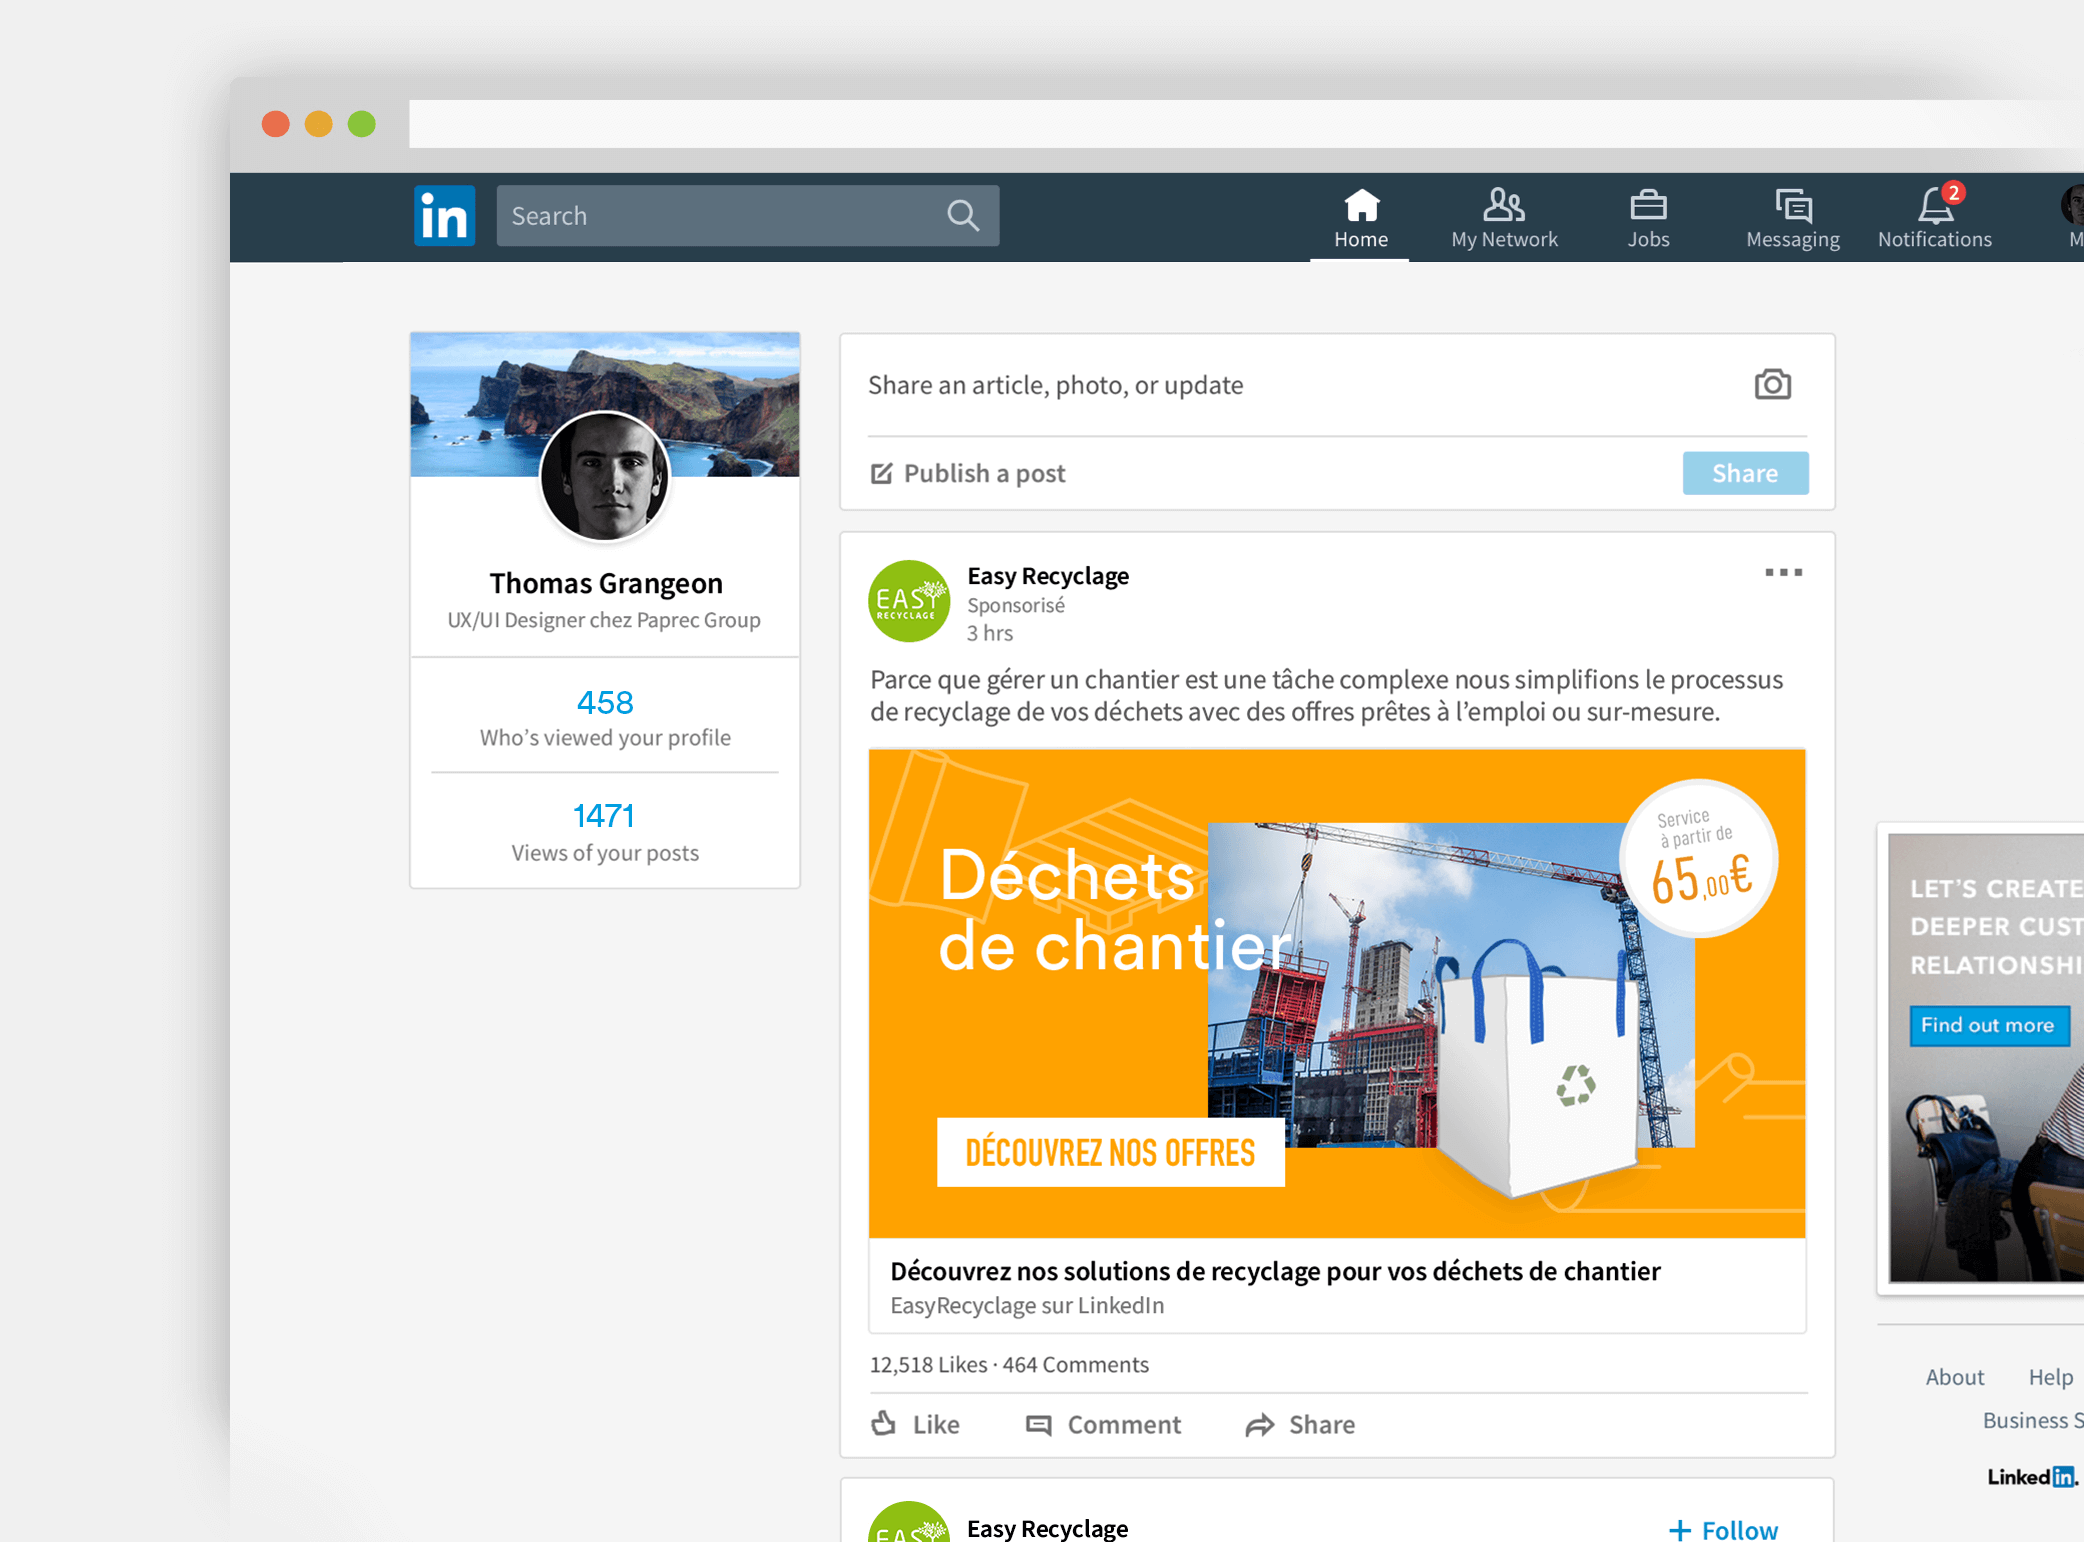Click the search magnifier icon
This screenshot has width=2084, height=1542.
click(x=963, y=215)
